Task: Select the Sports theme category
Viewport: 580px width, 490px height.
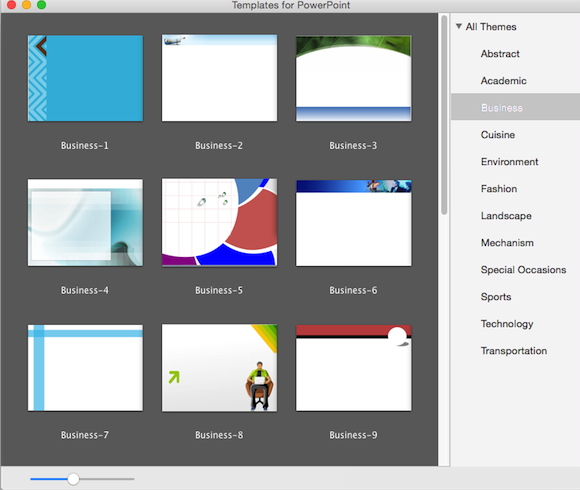Action: 496,297
